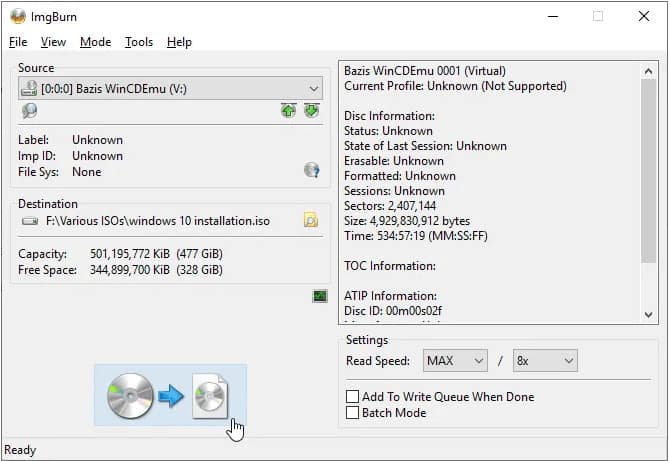Click the 'TOC Information:' heading
The height and width of the screenshot is (461, 670).
pyautogui.click(x=390, y=266)
